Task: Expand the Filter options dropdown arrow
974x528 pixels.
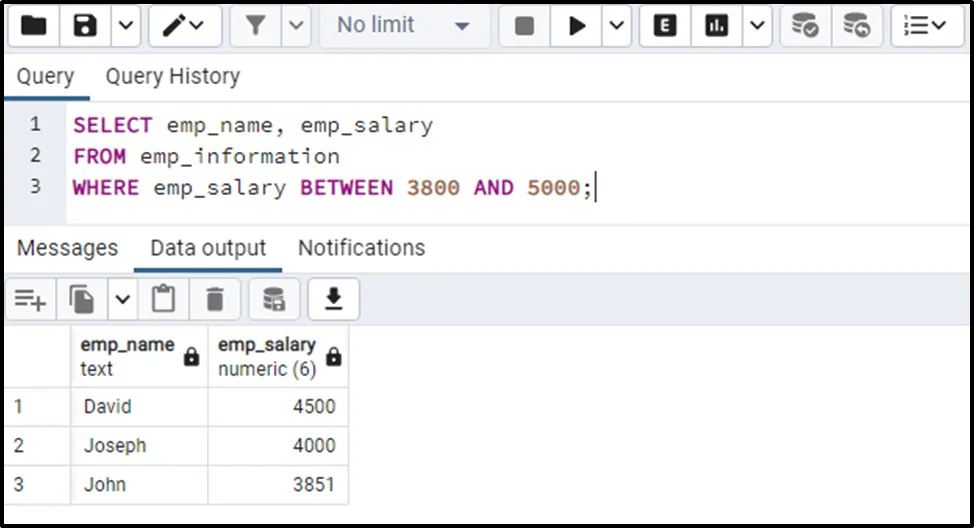Action: click(295, 25)
